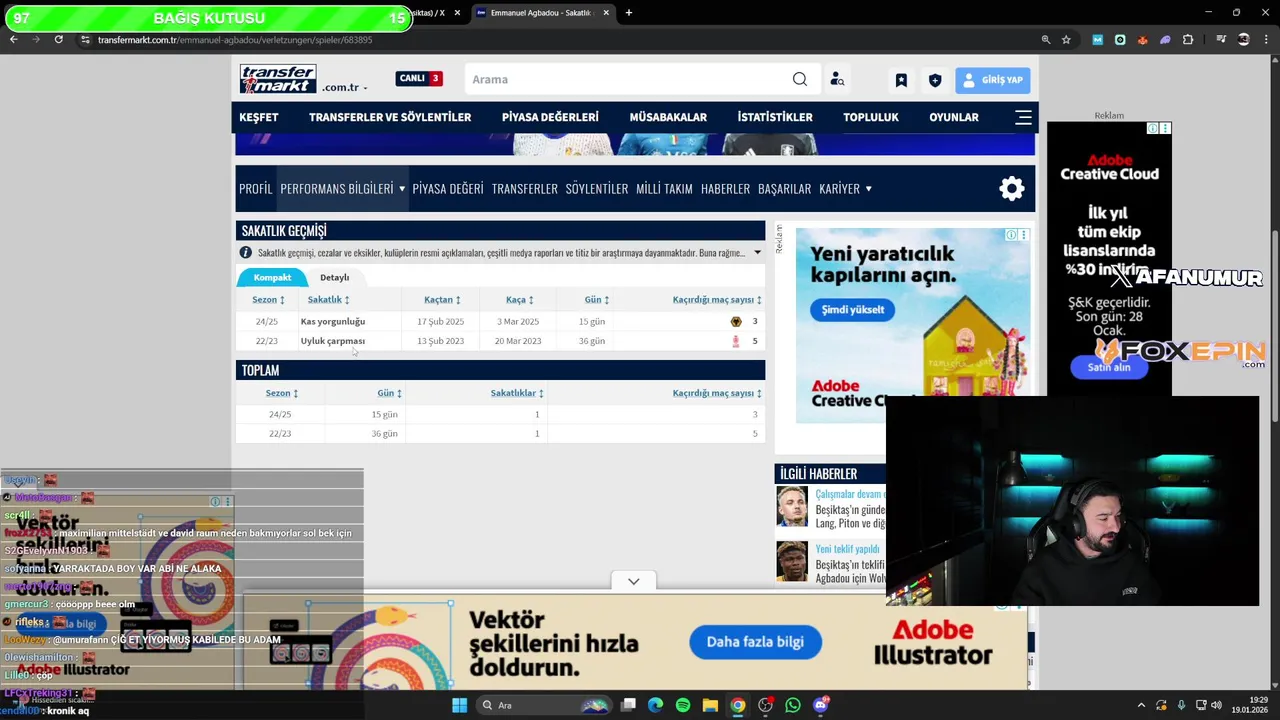Open new browser tab with plus
This screenshot has width=1280, height=720.
(629, 13)
